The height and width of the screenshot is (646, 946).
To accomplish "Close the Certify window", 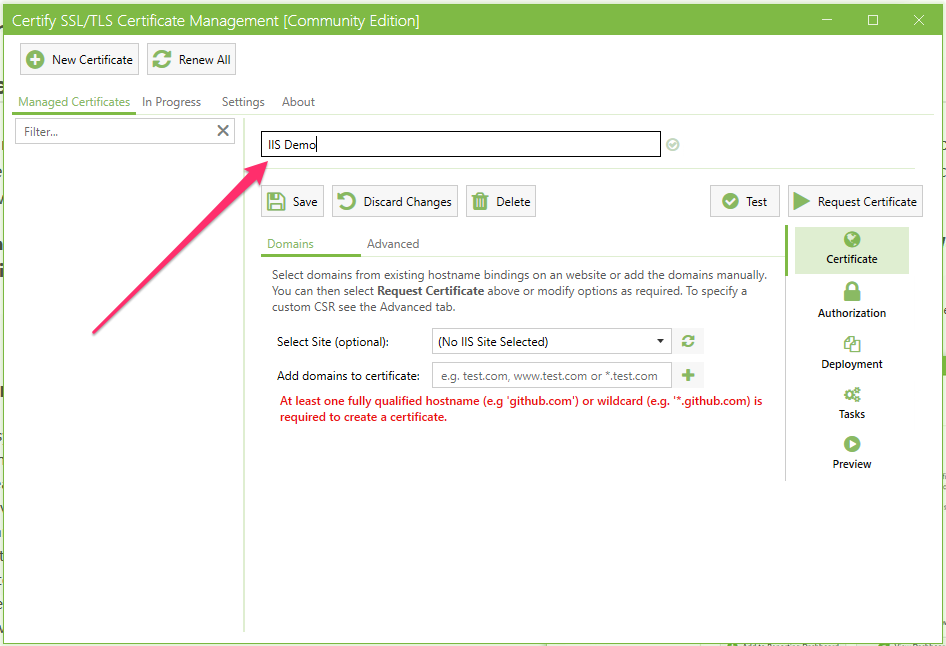I will point(918,20).
